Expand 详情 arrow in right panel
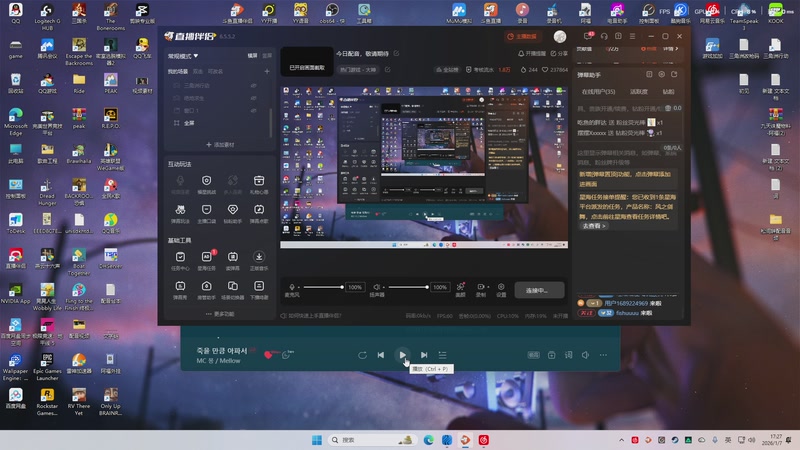The width and height of the screenshot is (800, 450). coord(670,49)
